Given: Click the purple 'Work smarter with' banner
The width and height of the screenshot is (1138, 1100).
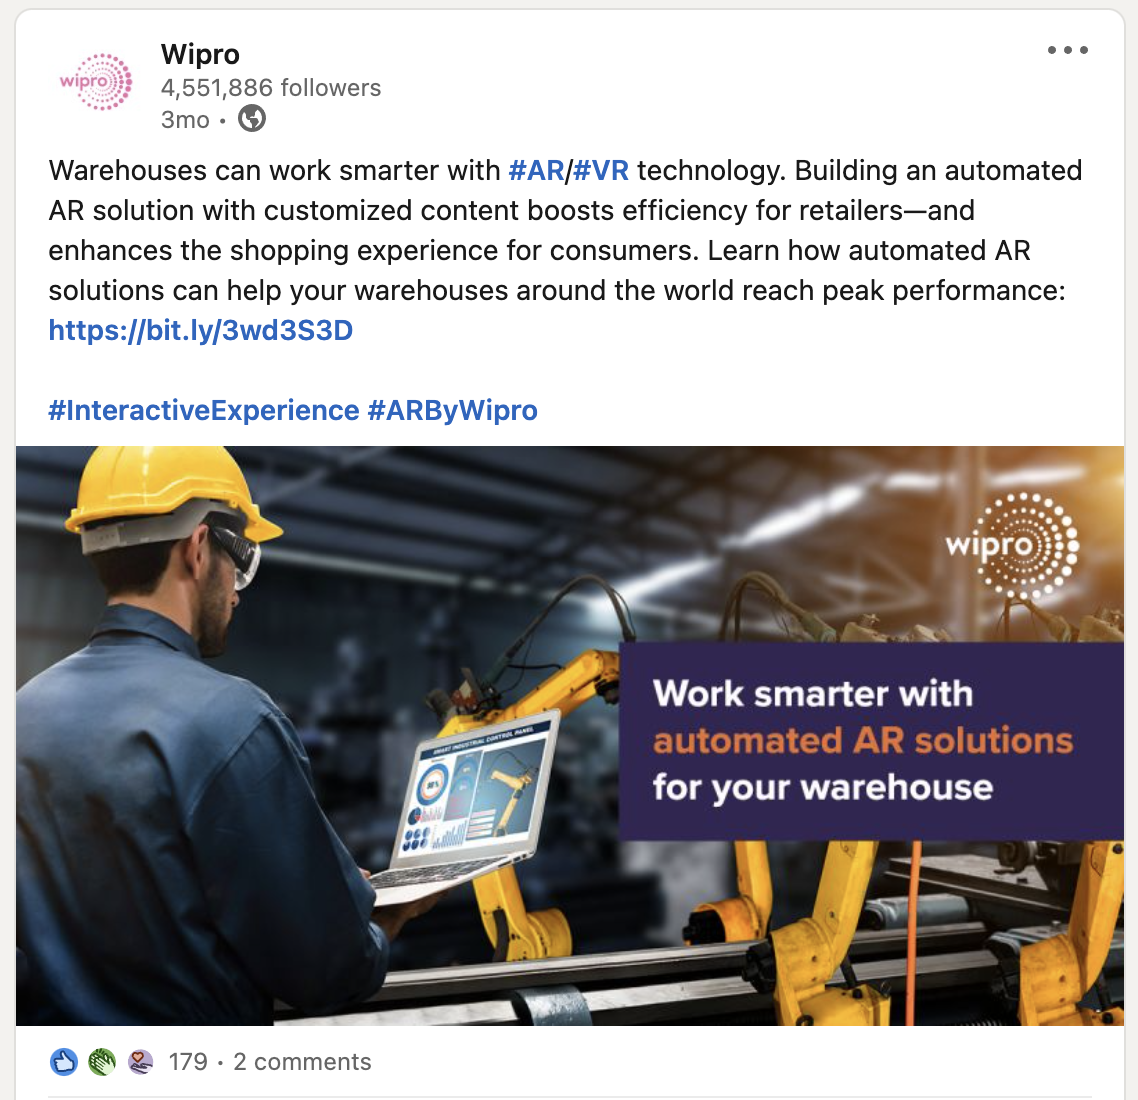Looking at the screenshot, I should (x=871, y=741).
